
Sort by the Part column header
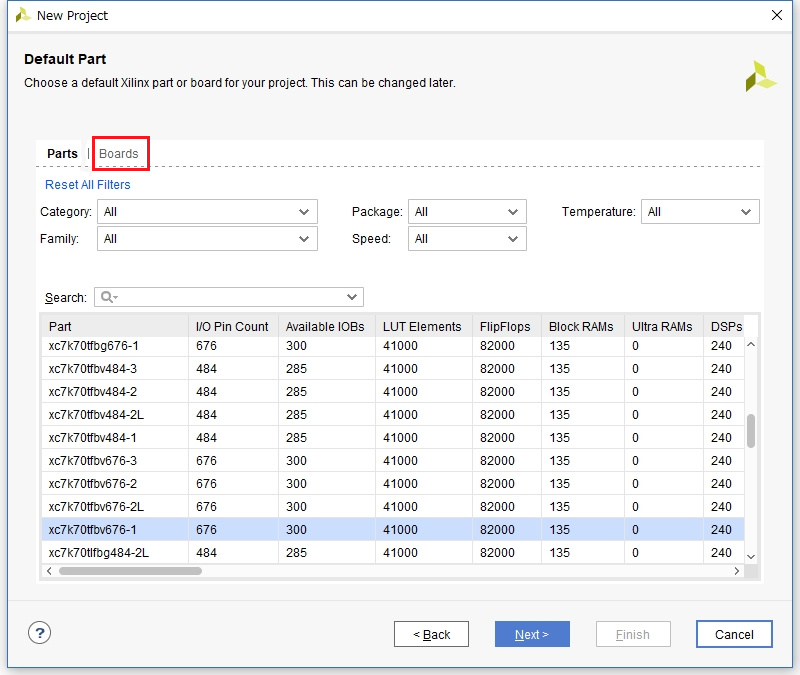(114, 327)
